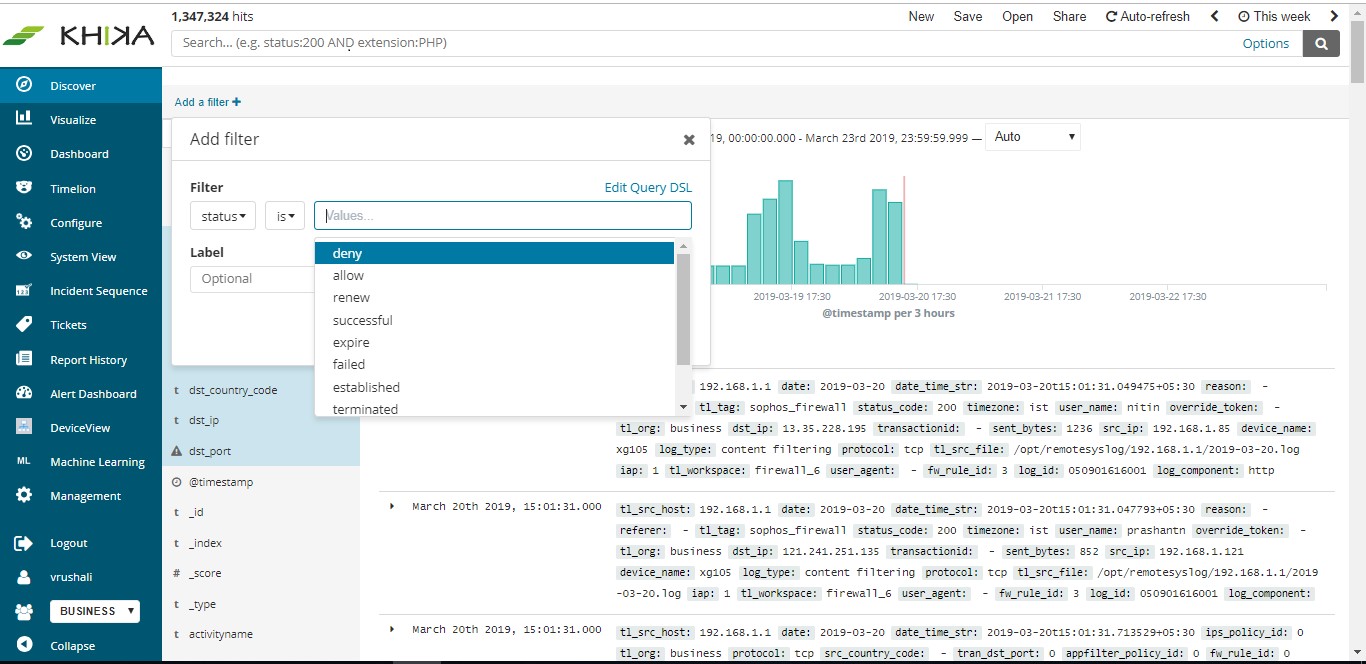
Task: Go to next time range arrow
Action: click(1334, 16)
